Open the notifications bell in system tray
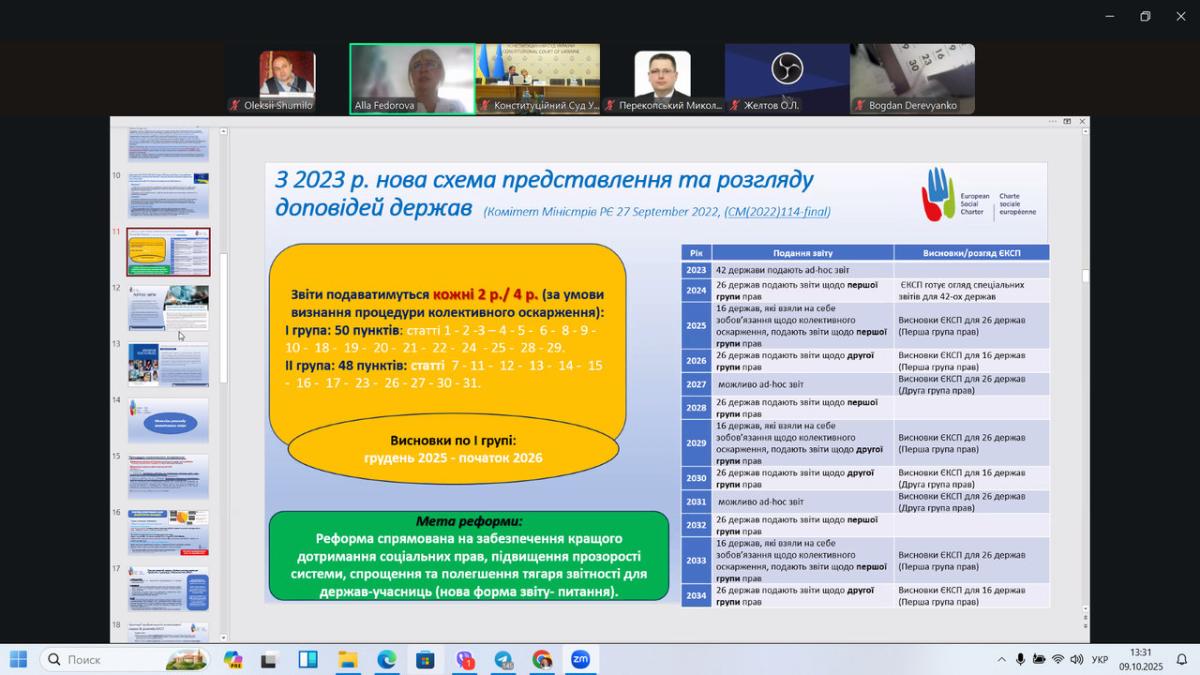 (x=1181, y=659)
